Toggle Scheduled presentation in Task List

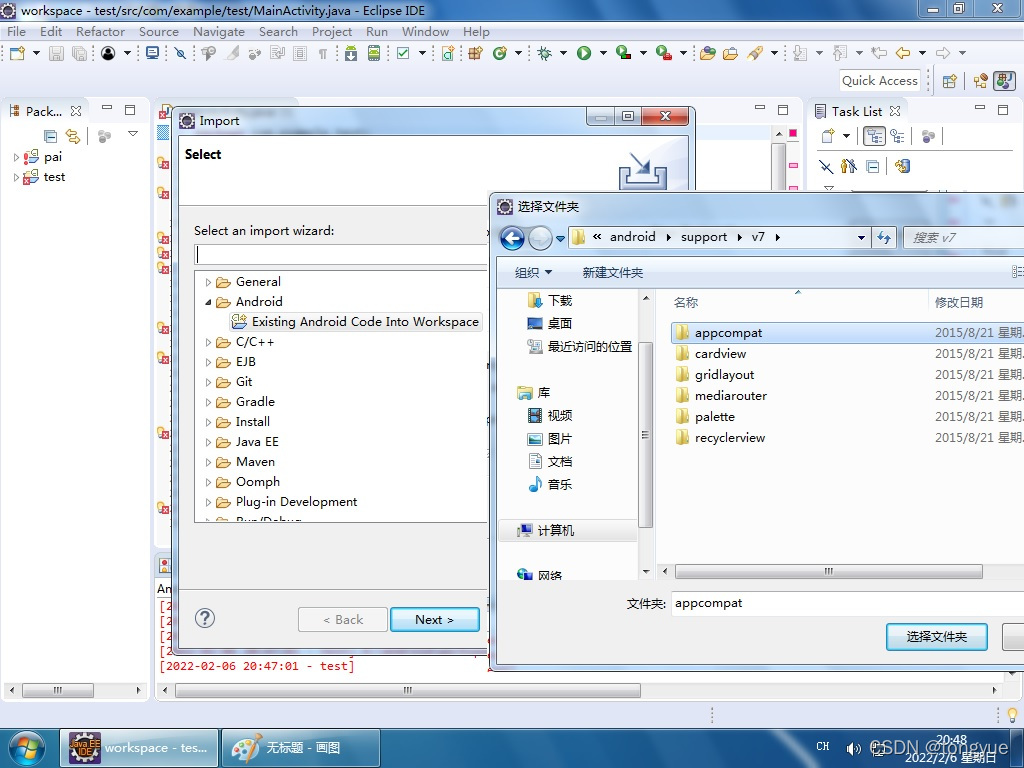pos(897,136)
